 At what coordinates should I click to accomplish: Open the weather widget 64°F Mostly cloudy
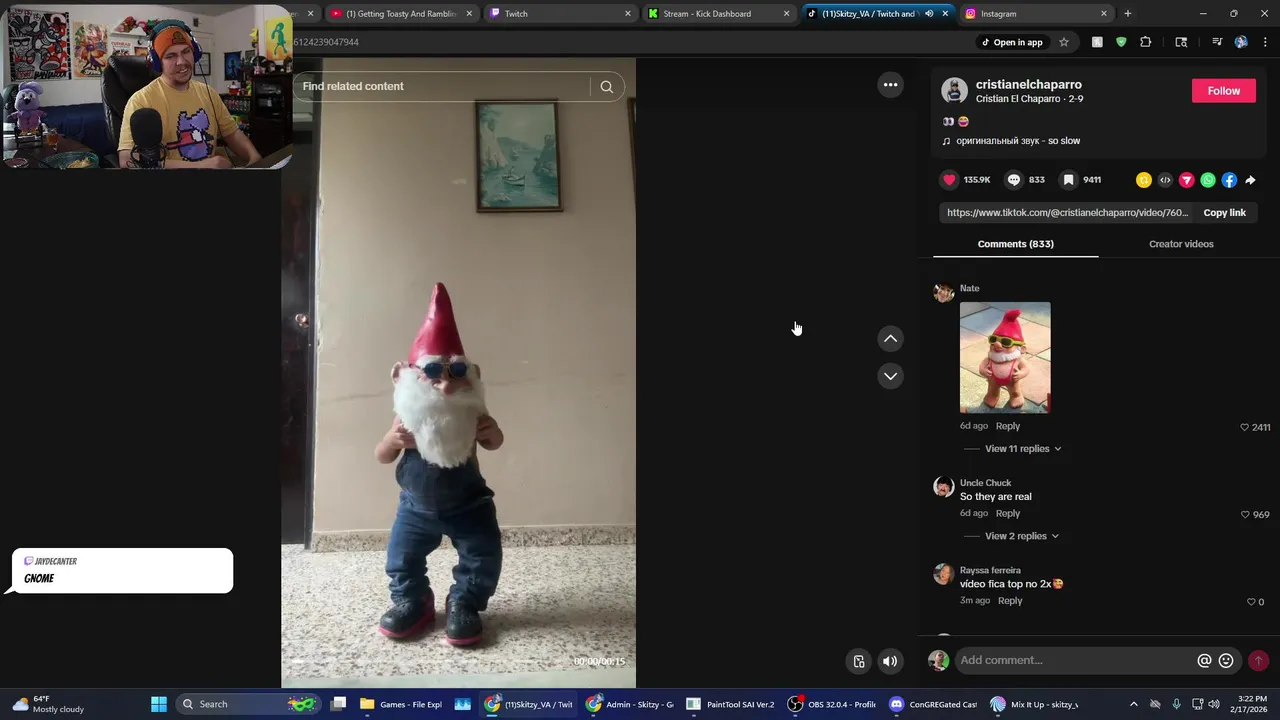coord(48,704)
